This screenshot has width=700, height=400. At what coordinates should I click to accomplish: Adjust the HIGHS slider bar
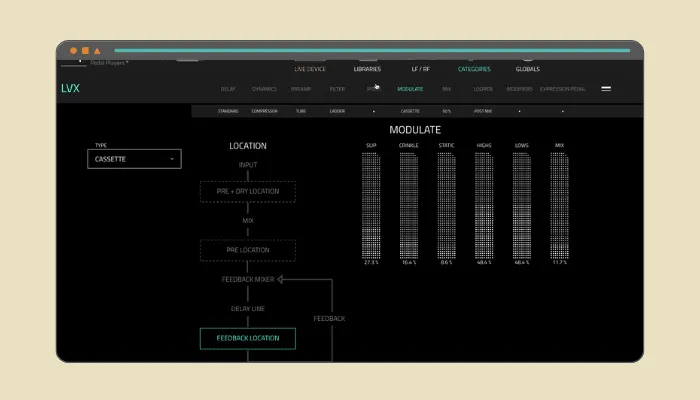pyautogui.click(x=484, y=205)
